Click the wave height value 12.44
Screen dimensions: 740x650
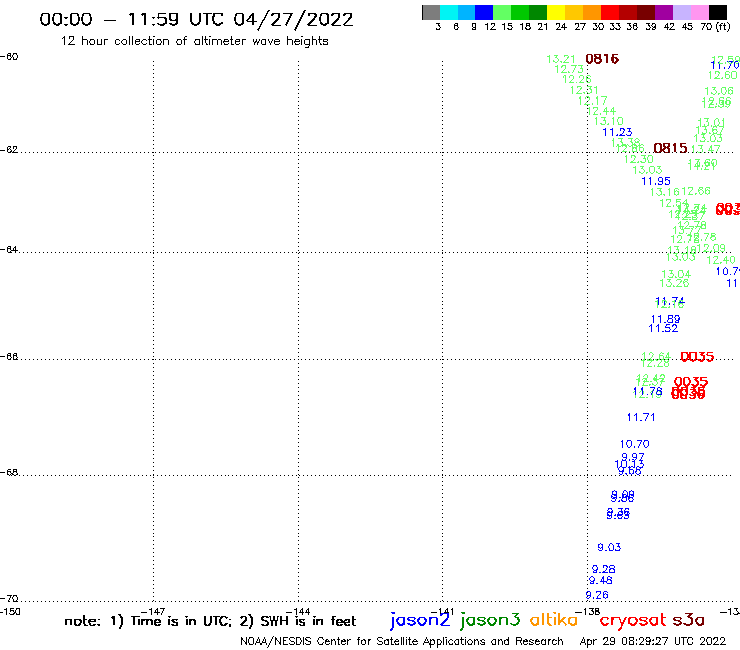[601, 111]
